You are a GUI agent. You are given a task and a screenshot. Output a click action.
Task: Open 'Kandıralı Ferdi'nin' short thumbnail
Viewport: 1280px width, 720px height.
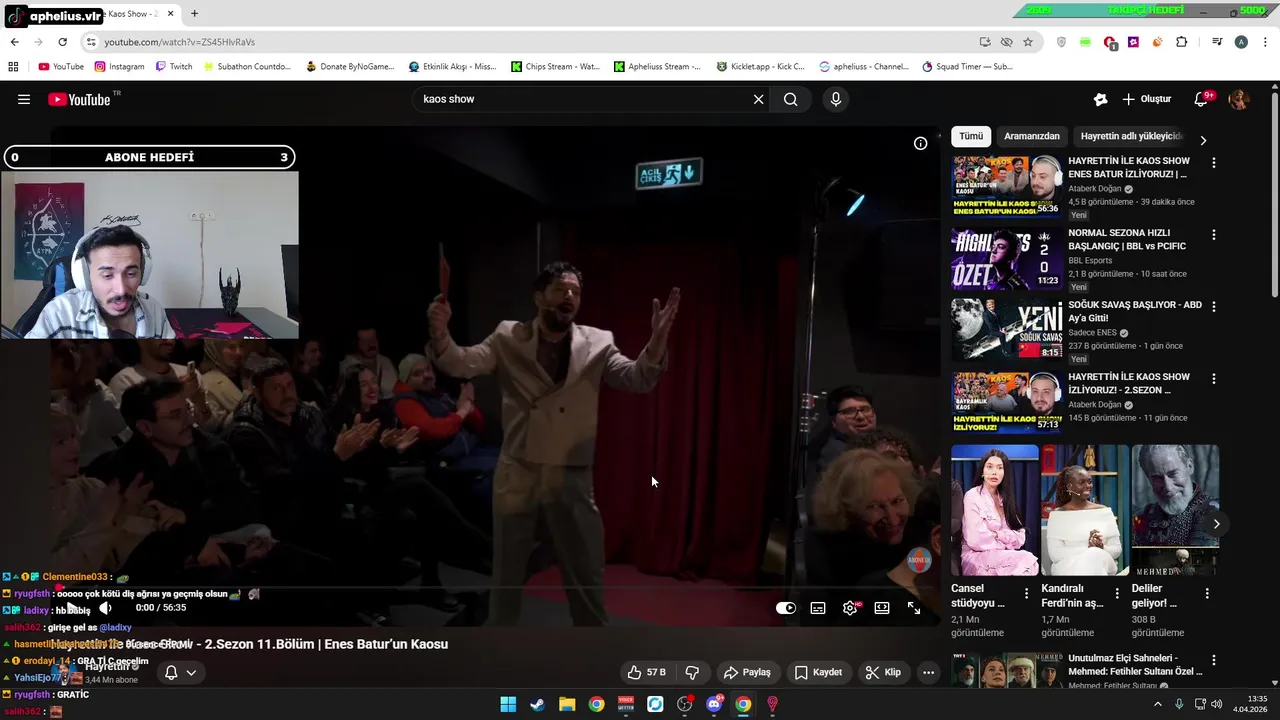pyautogui.click(x=1085, y=510)
